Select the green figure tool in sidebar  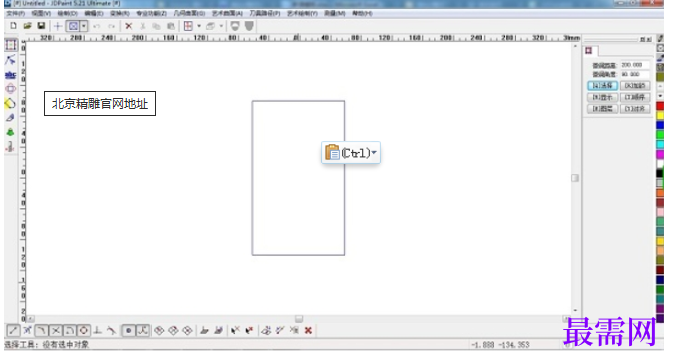coord(10,132)
